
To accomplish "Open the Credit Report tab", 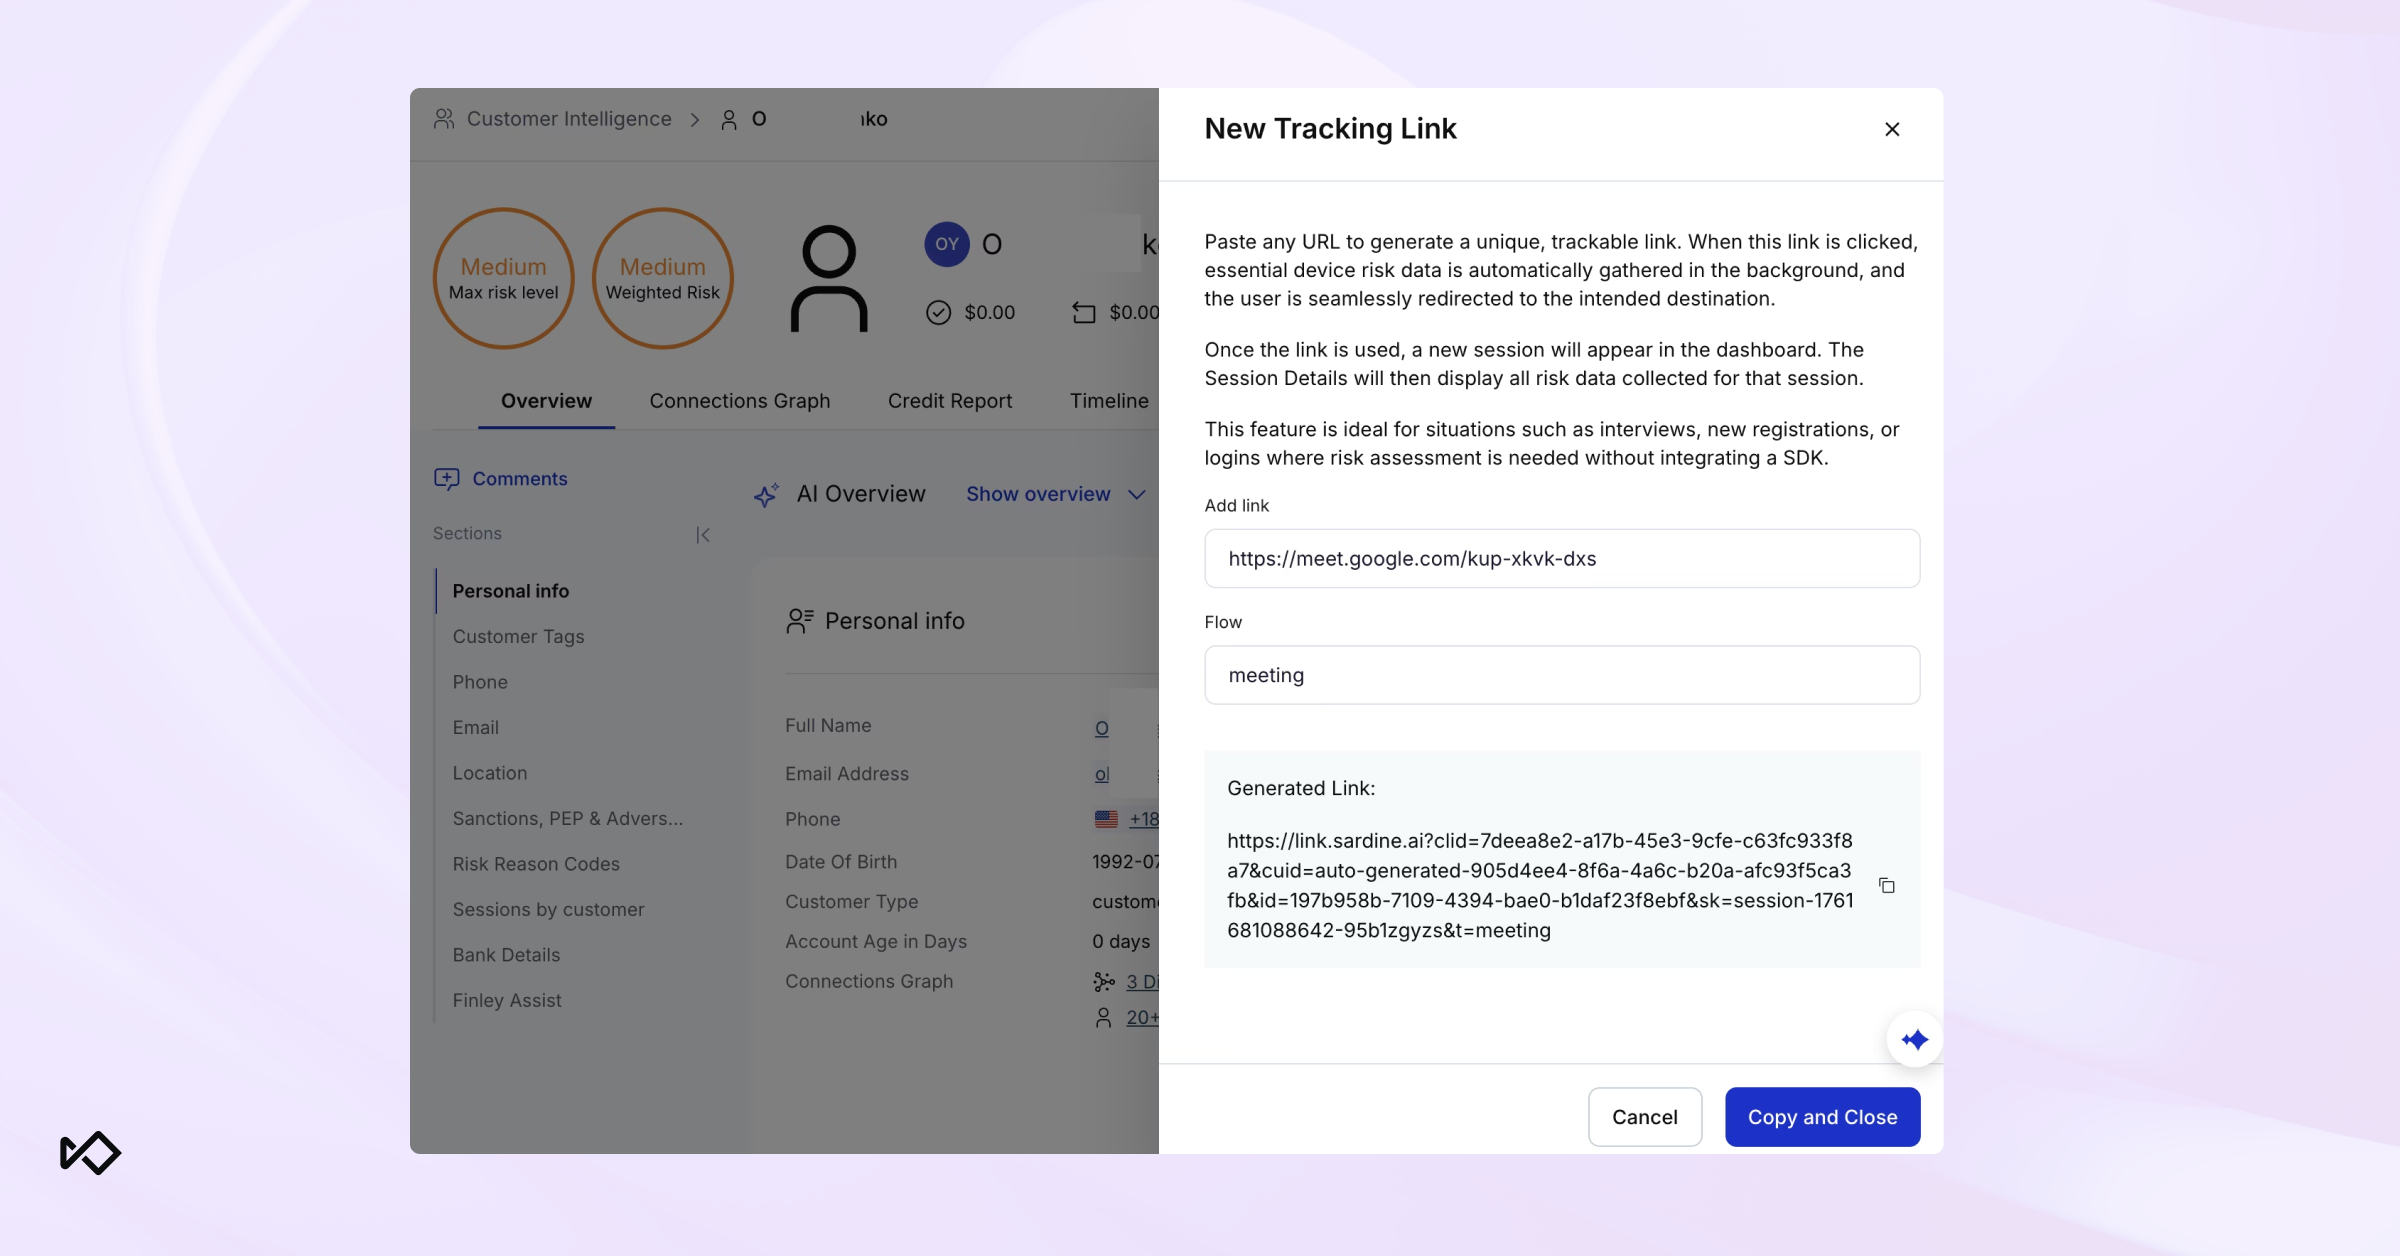I will (949, 401).
